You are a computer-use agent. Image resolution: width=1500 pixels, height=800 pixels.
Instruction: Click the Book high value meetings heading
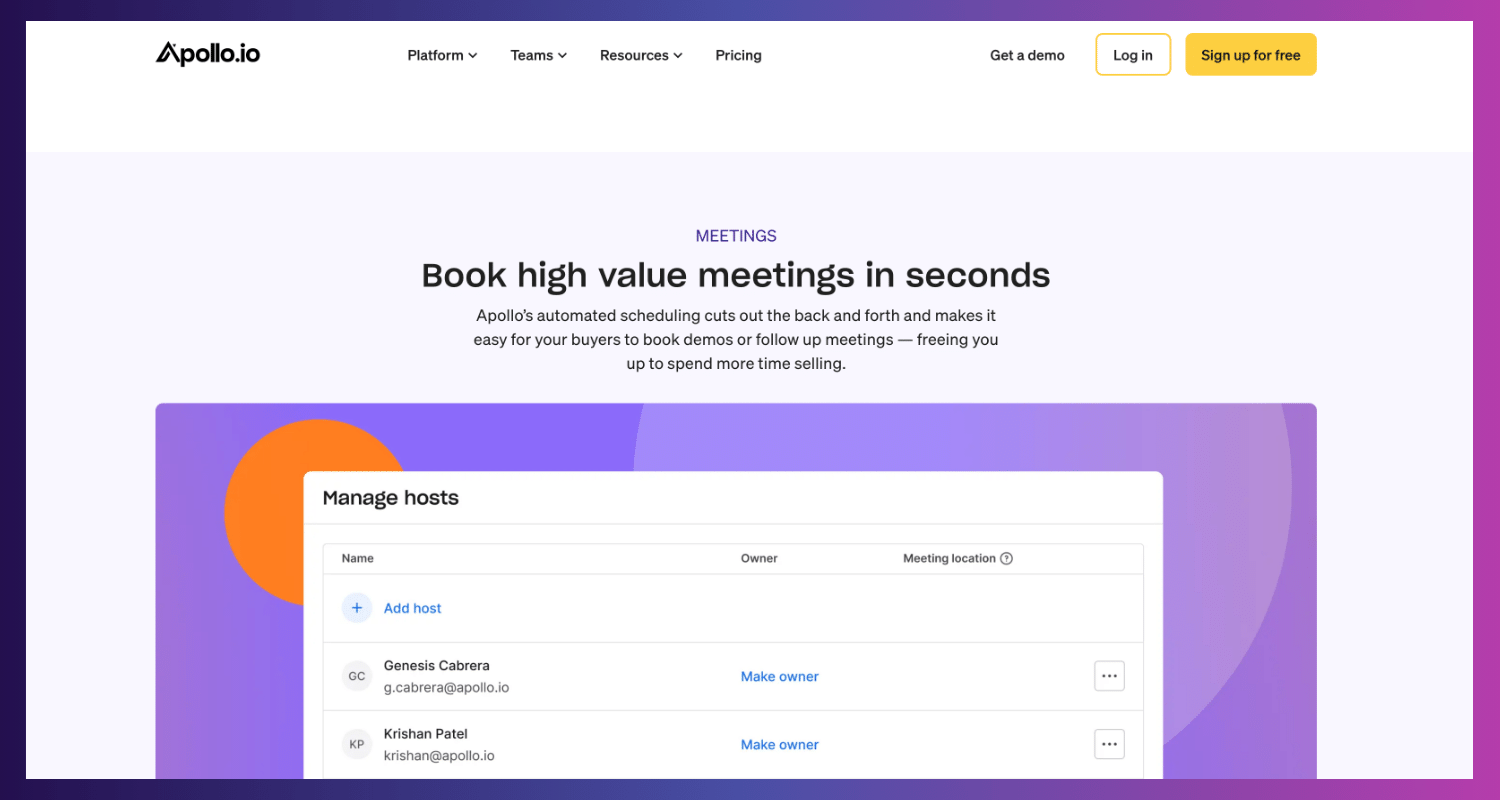[736, 275]
